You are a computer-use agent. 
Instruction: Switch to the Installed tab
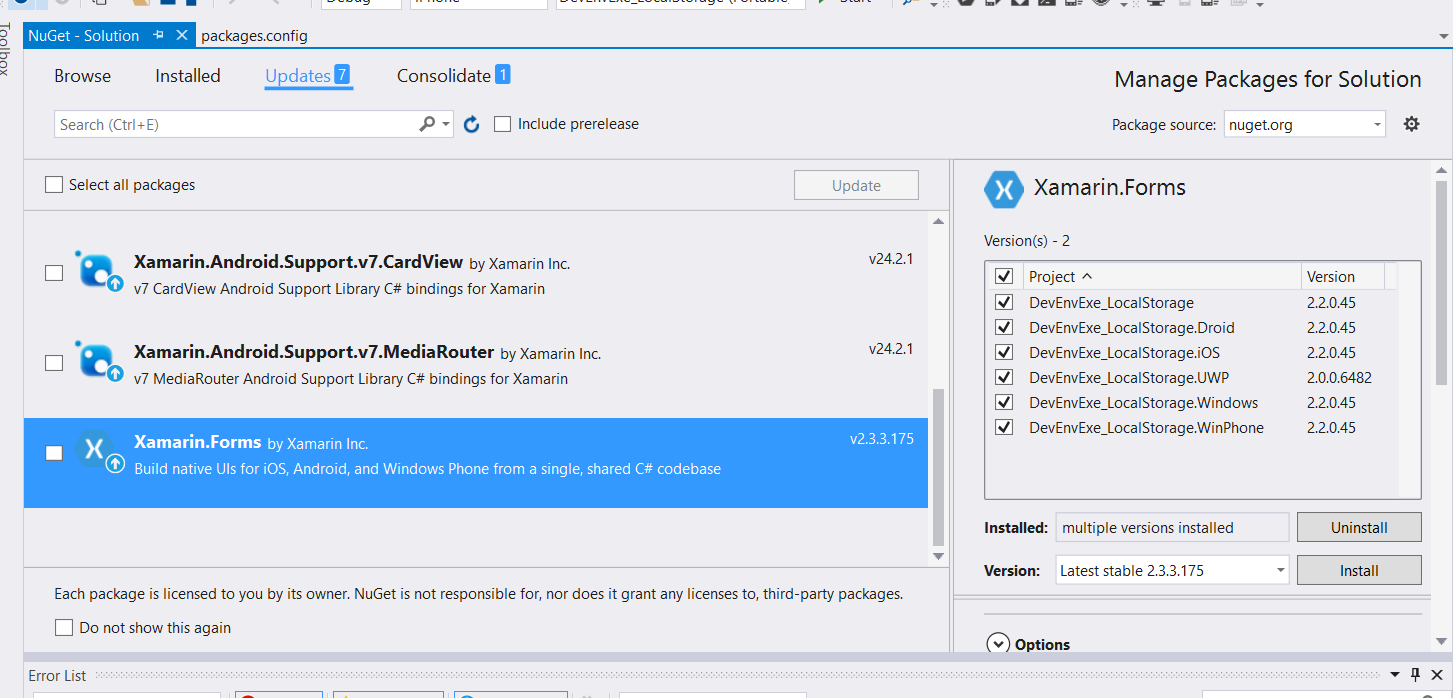pyautogui.click(x=188, y=76)
